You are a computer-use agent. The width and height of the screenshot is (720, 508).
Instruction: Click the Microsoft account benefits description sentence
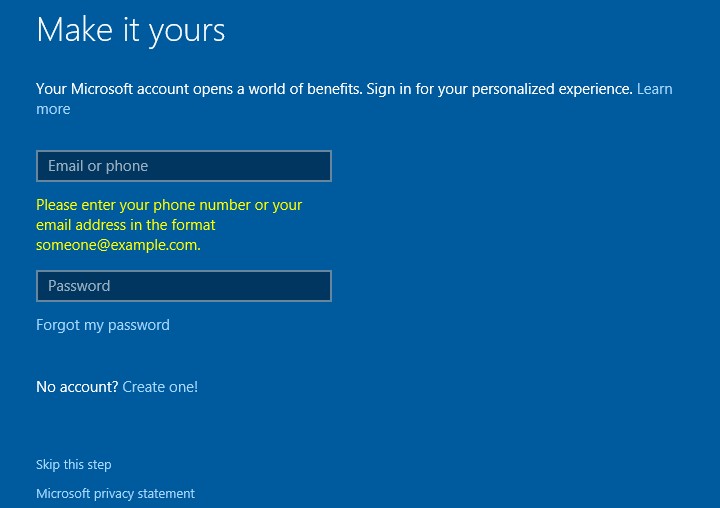[198, 89]
